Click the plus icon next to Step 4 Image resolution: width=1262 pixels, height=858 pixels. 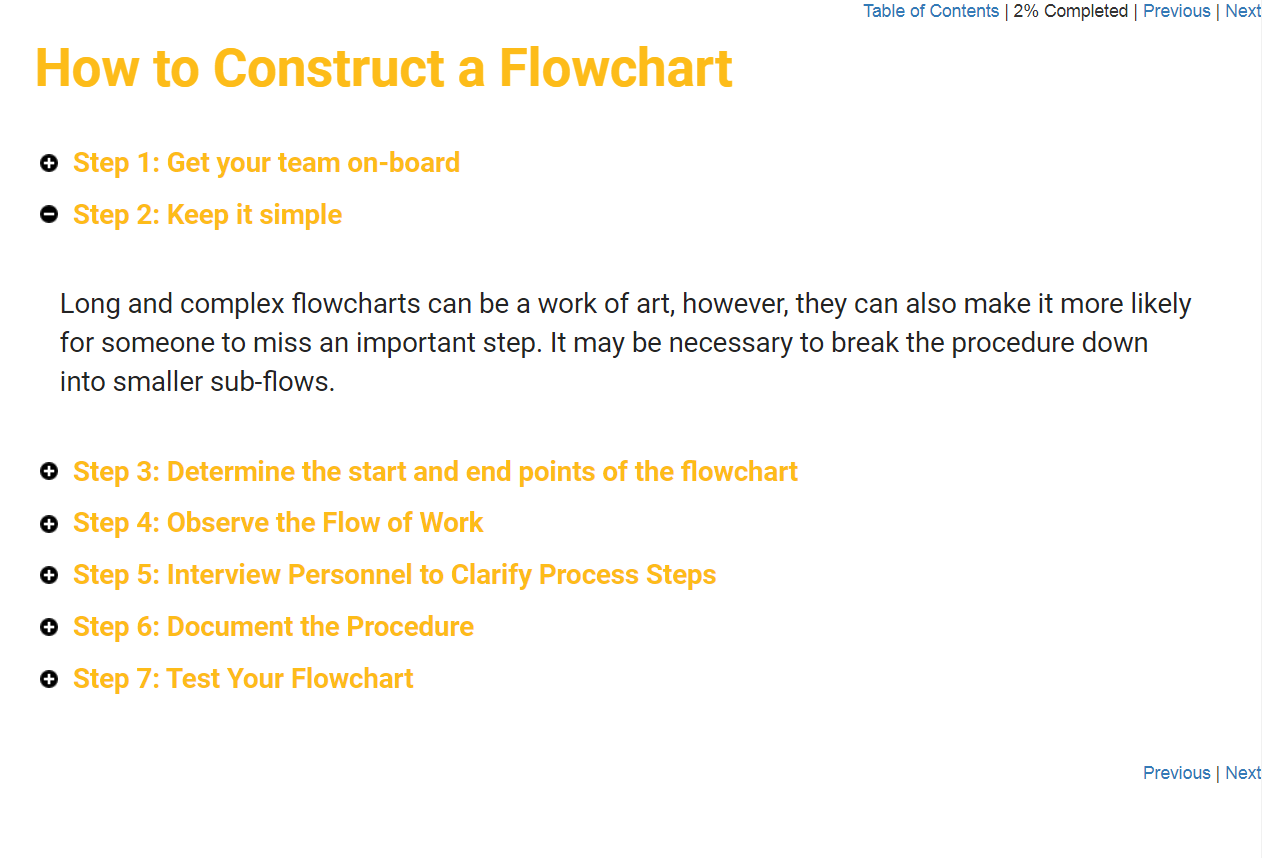[49, 524]
